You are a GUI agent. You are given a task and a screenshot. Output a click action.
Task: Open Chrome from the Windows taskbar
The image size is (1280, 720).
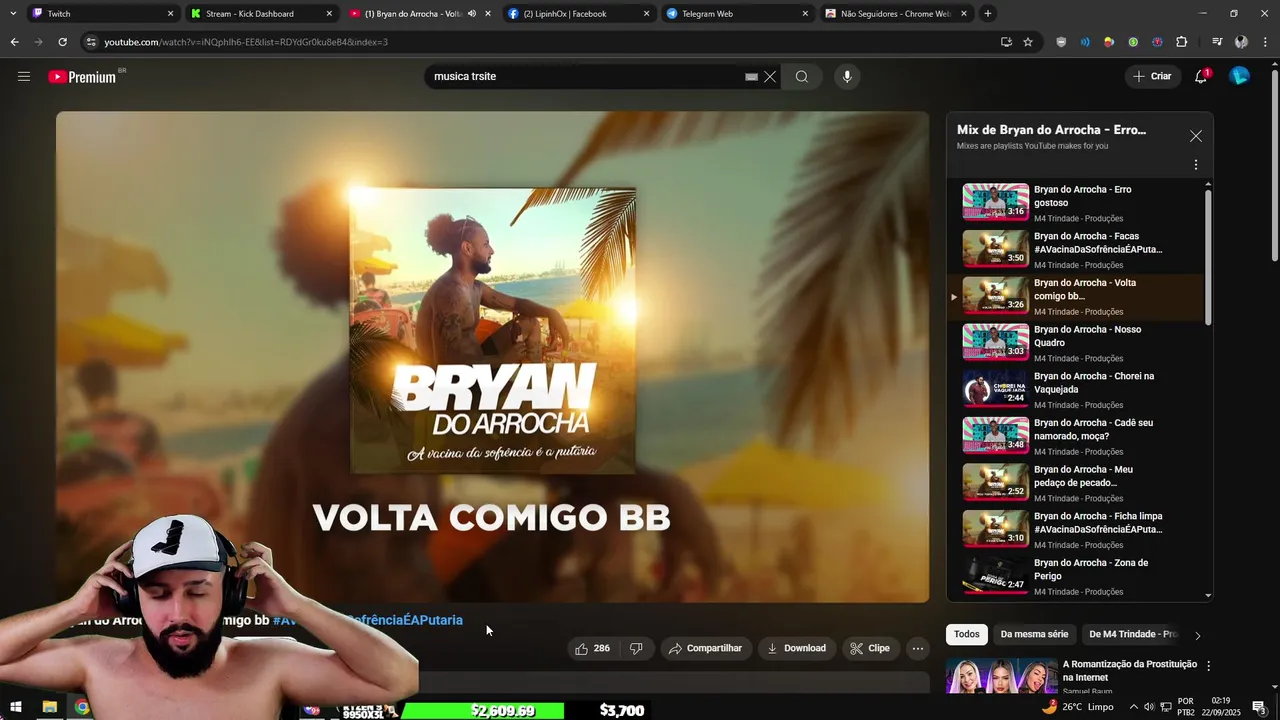click(82, 708)
